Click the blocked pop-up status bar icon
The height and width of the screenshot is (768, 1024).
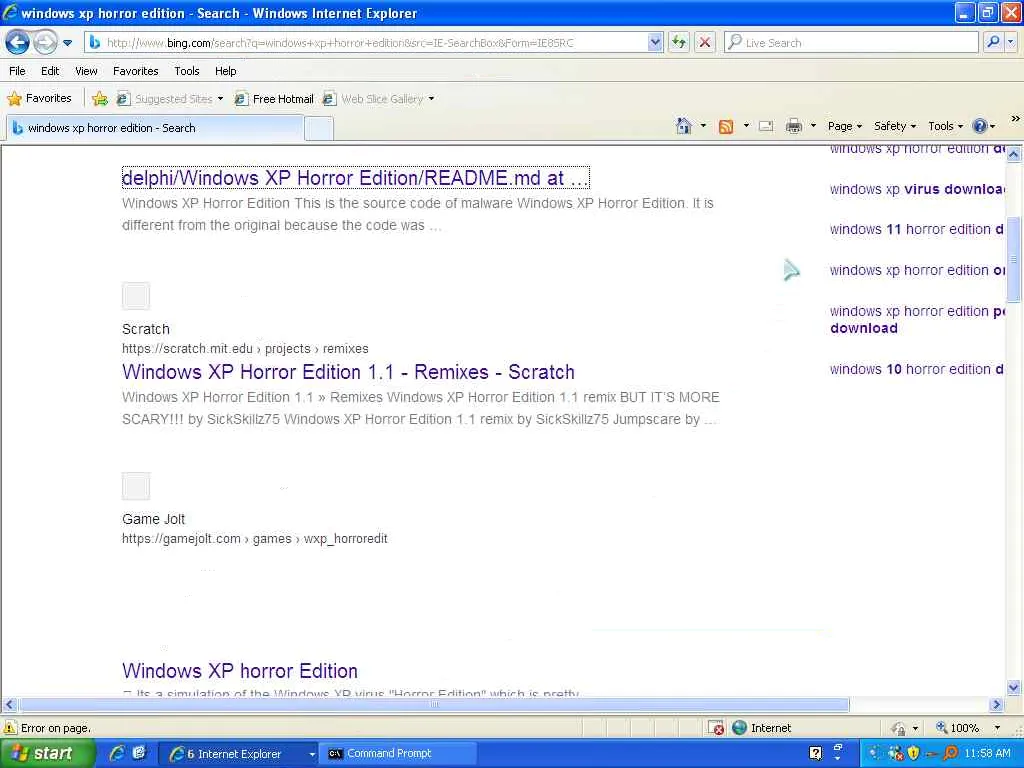[716, 728]
